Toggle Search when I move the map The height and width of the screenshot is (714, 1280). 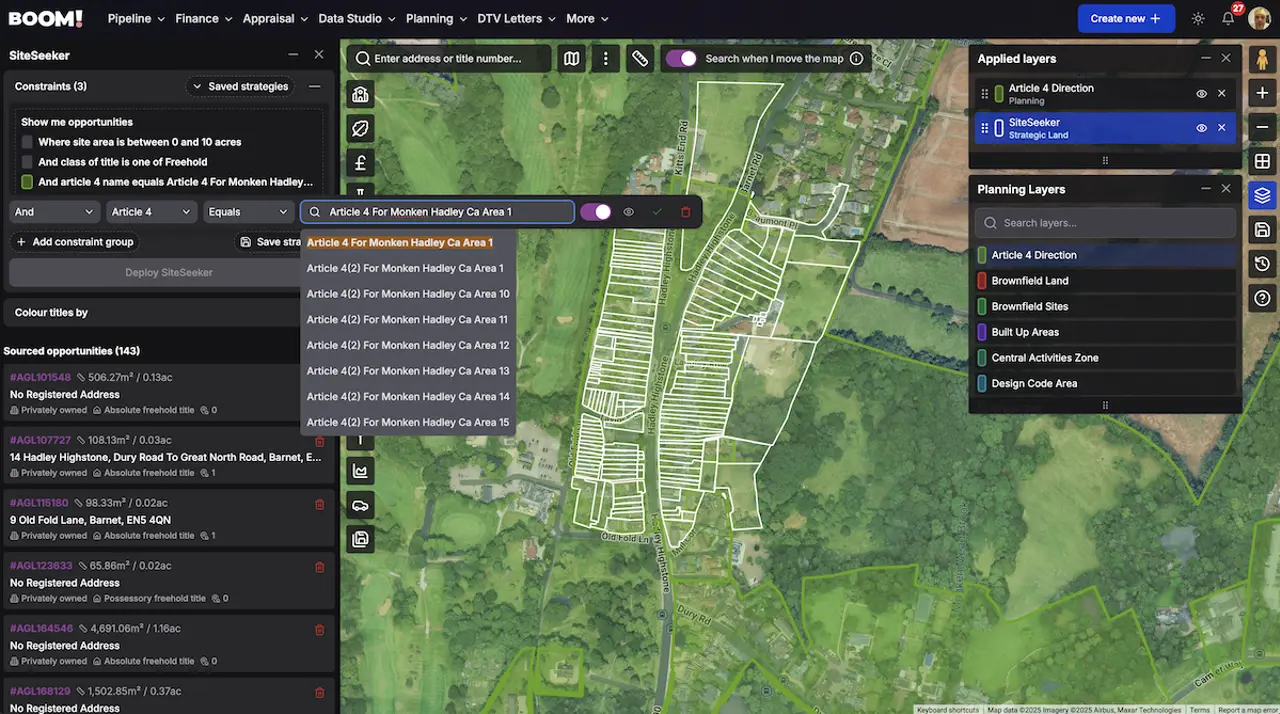click(681, 59)
